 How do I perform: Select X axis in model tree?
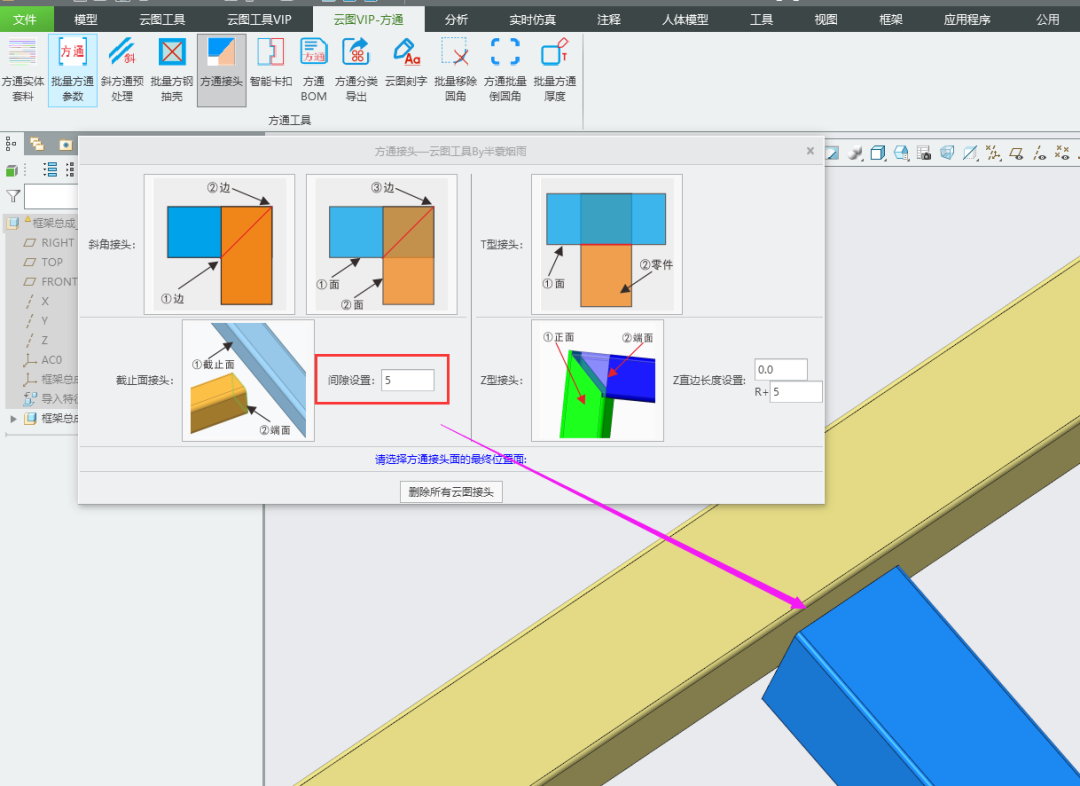point(37,301)
